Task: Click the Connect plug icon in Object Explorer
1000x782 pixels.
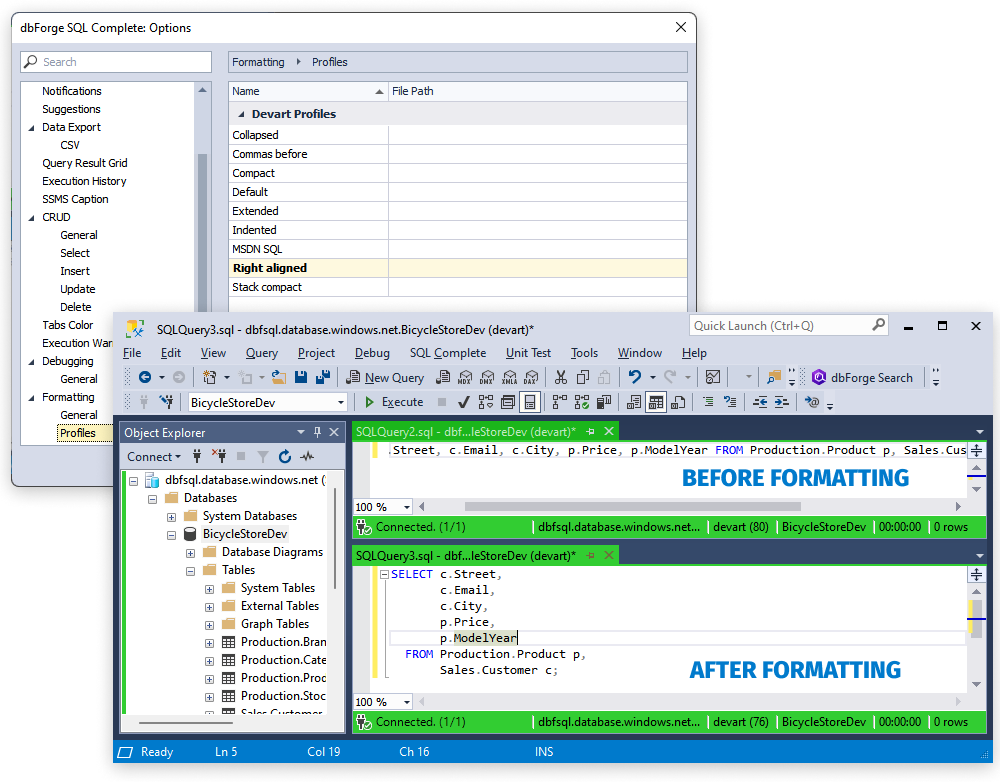Action: pyautogui.click(x=197, y=457)
